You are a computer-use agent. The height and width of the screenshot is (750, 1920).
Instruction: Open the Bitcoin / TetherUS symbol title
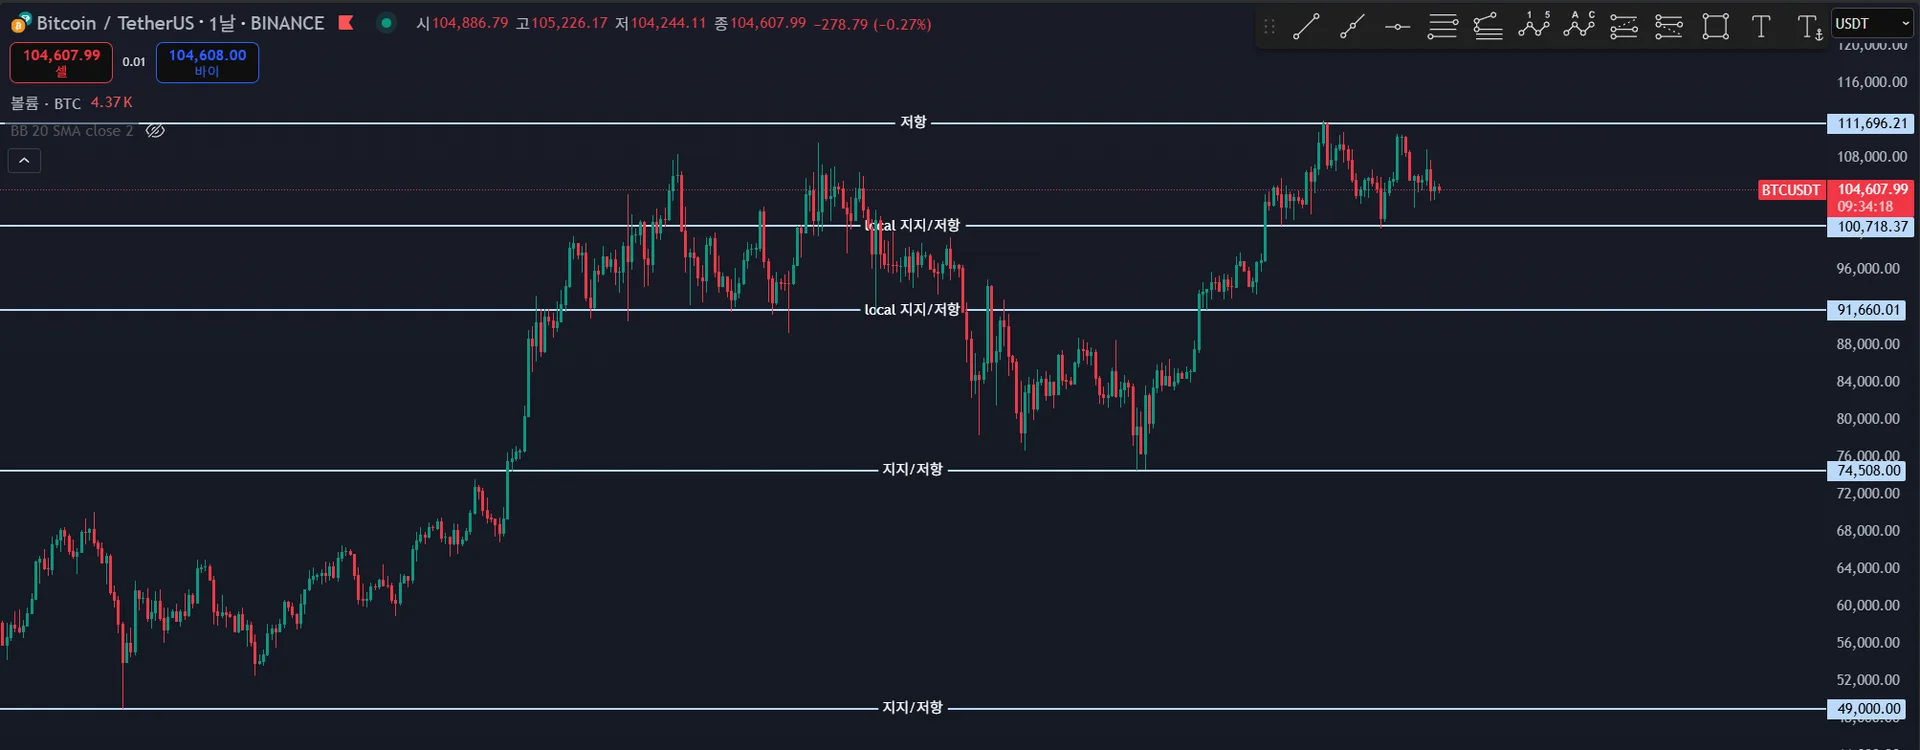click(180, 23)
